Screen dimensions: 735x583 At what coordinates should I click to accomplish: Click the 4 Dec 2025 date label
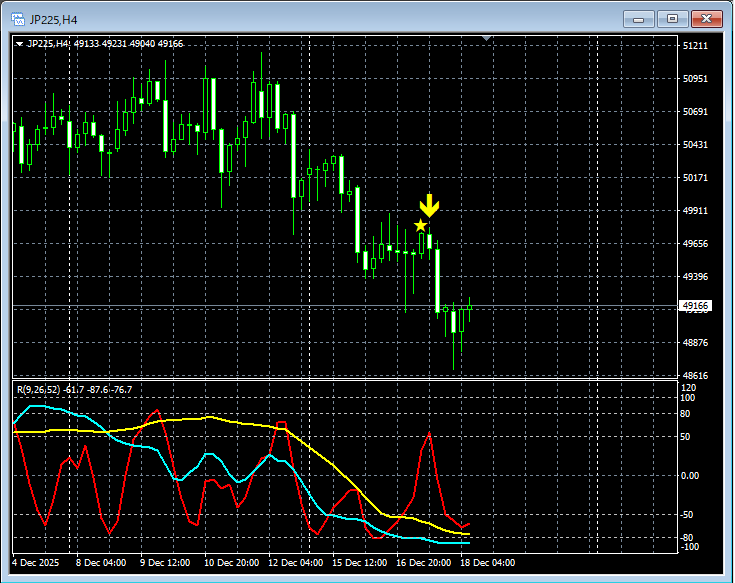coord(37,563)
